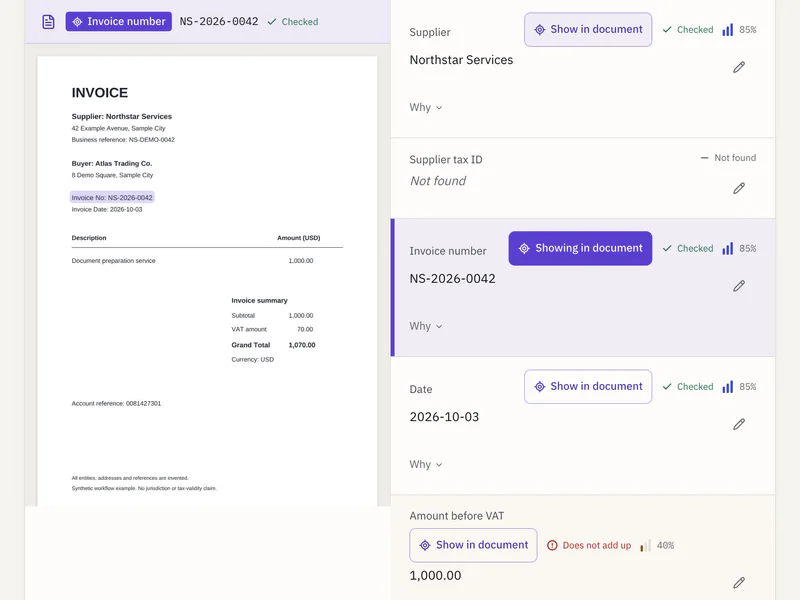Click the confidence bars icon for Supplier
800x600 pixels.
coord(728,30)
